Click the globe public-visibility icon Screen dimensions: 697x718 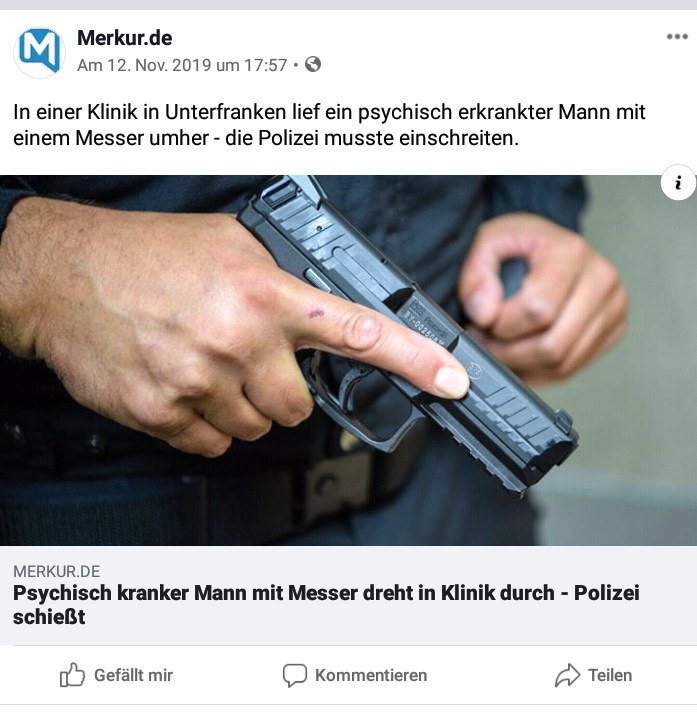pos(313,65)
